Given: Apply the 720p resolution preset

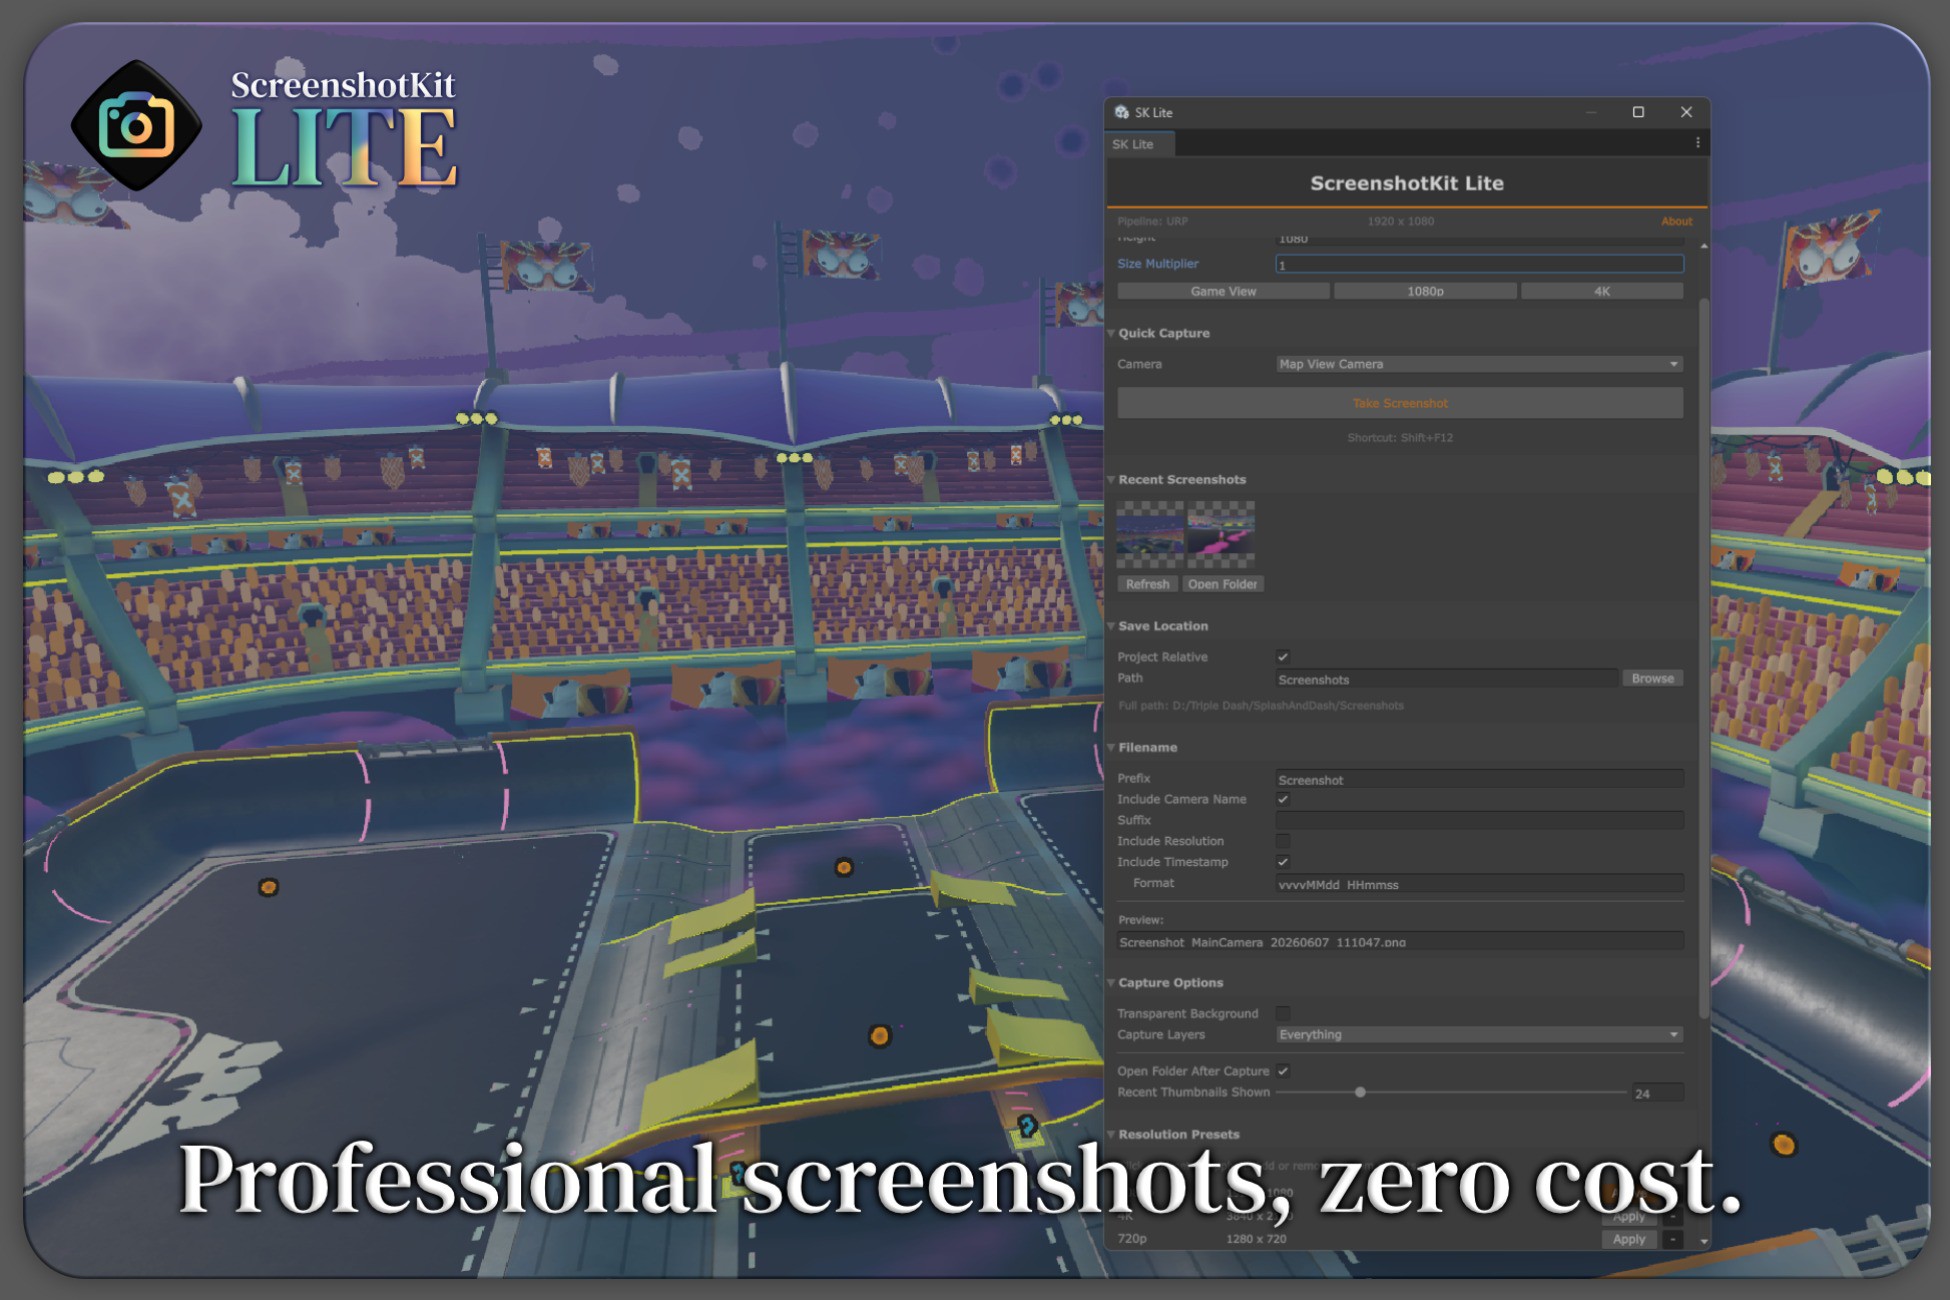Looking at the screenshot, I should tap(1628, 1239).
